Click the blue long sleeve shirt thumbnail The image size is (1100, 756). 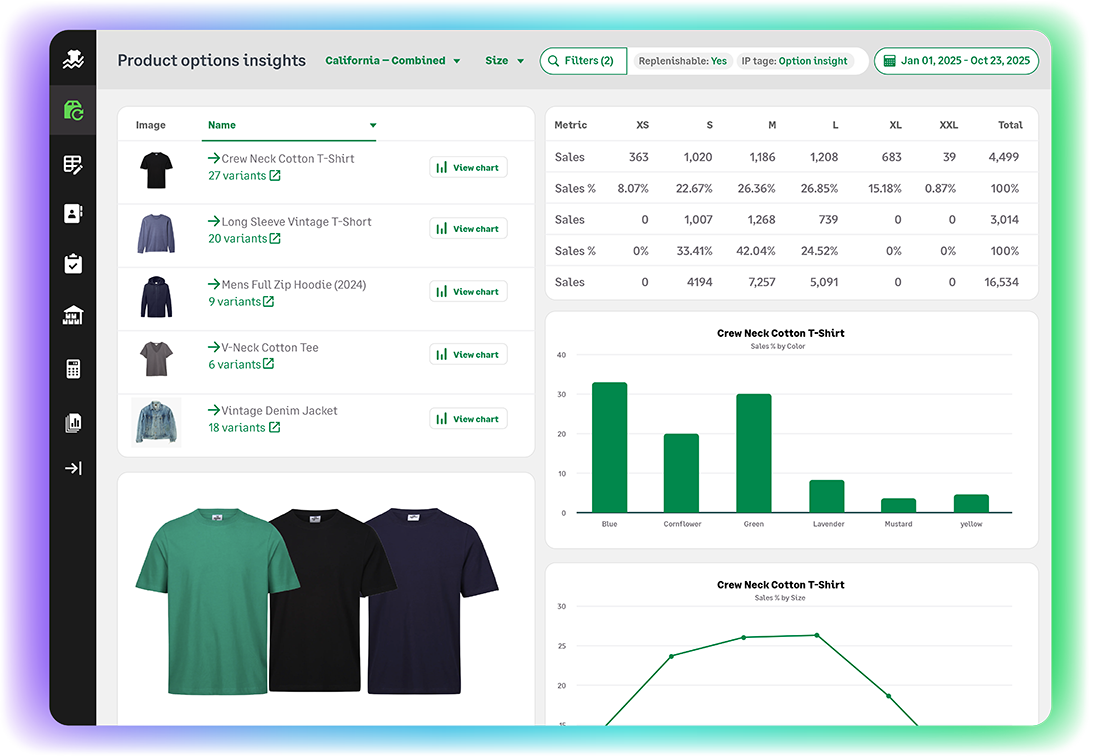156,234
